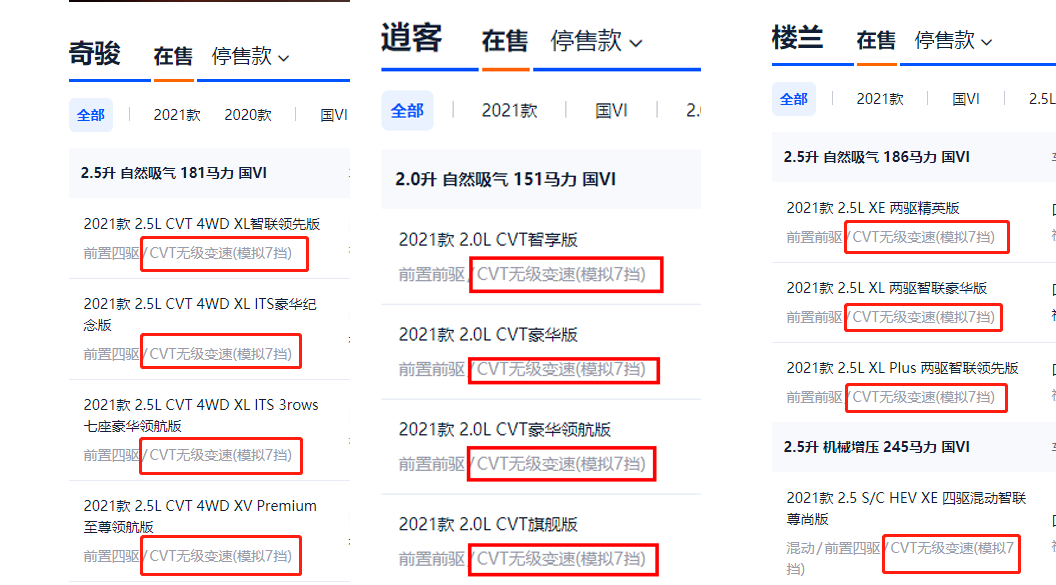Switch to the 在售 tab for 奇骏
Screen dimensions: 1056x585
pyautogui.click(x=173, y=57)
